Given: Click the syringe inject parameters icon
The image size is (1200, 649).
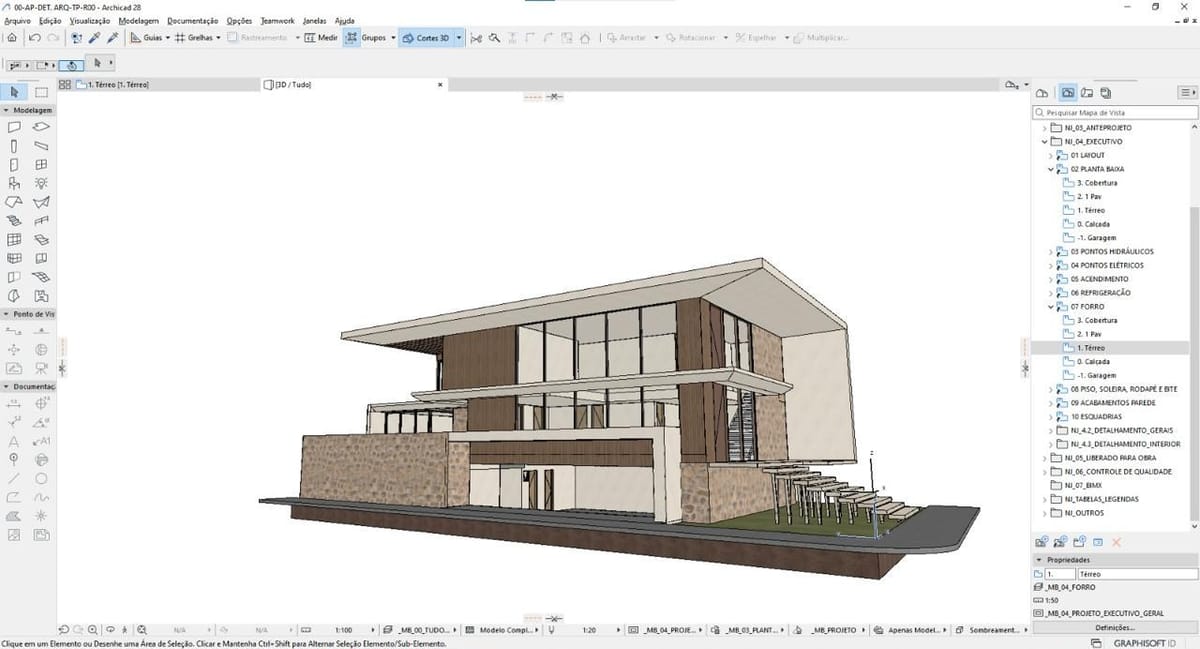Looking at the screenshot, I should [112, 38].
